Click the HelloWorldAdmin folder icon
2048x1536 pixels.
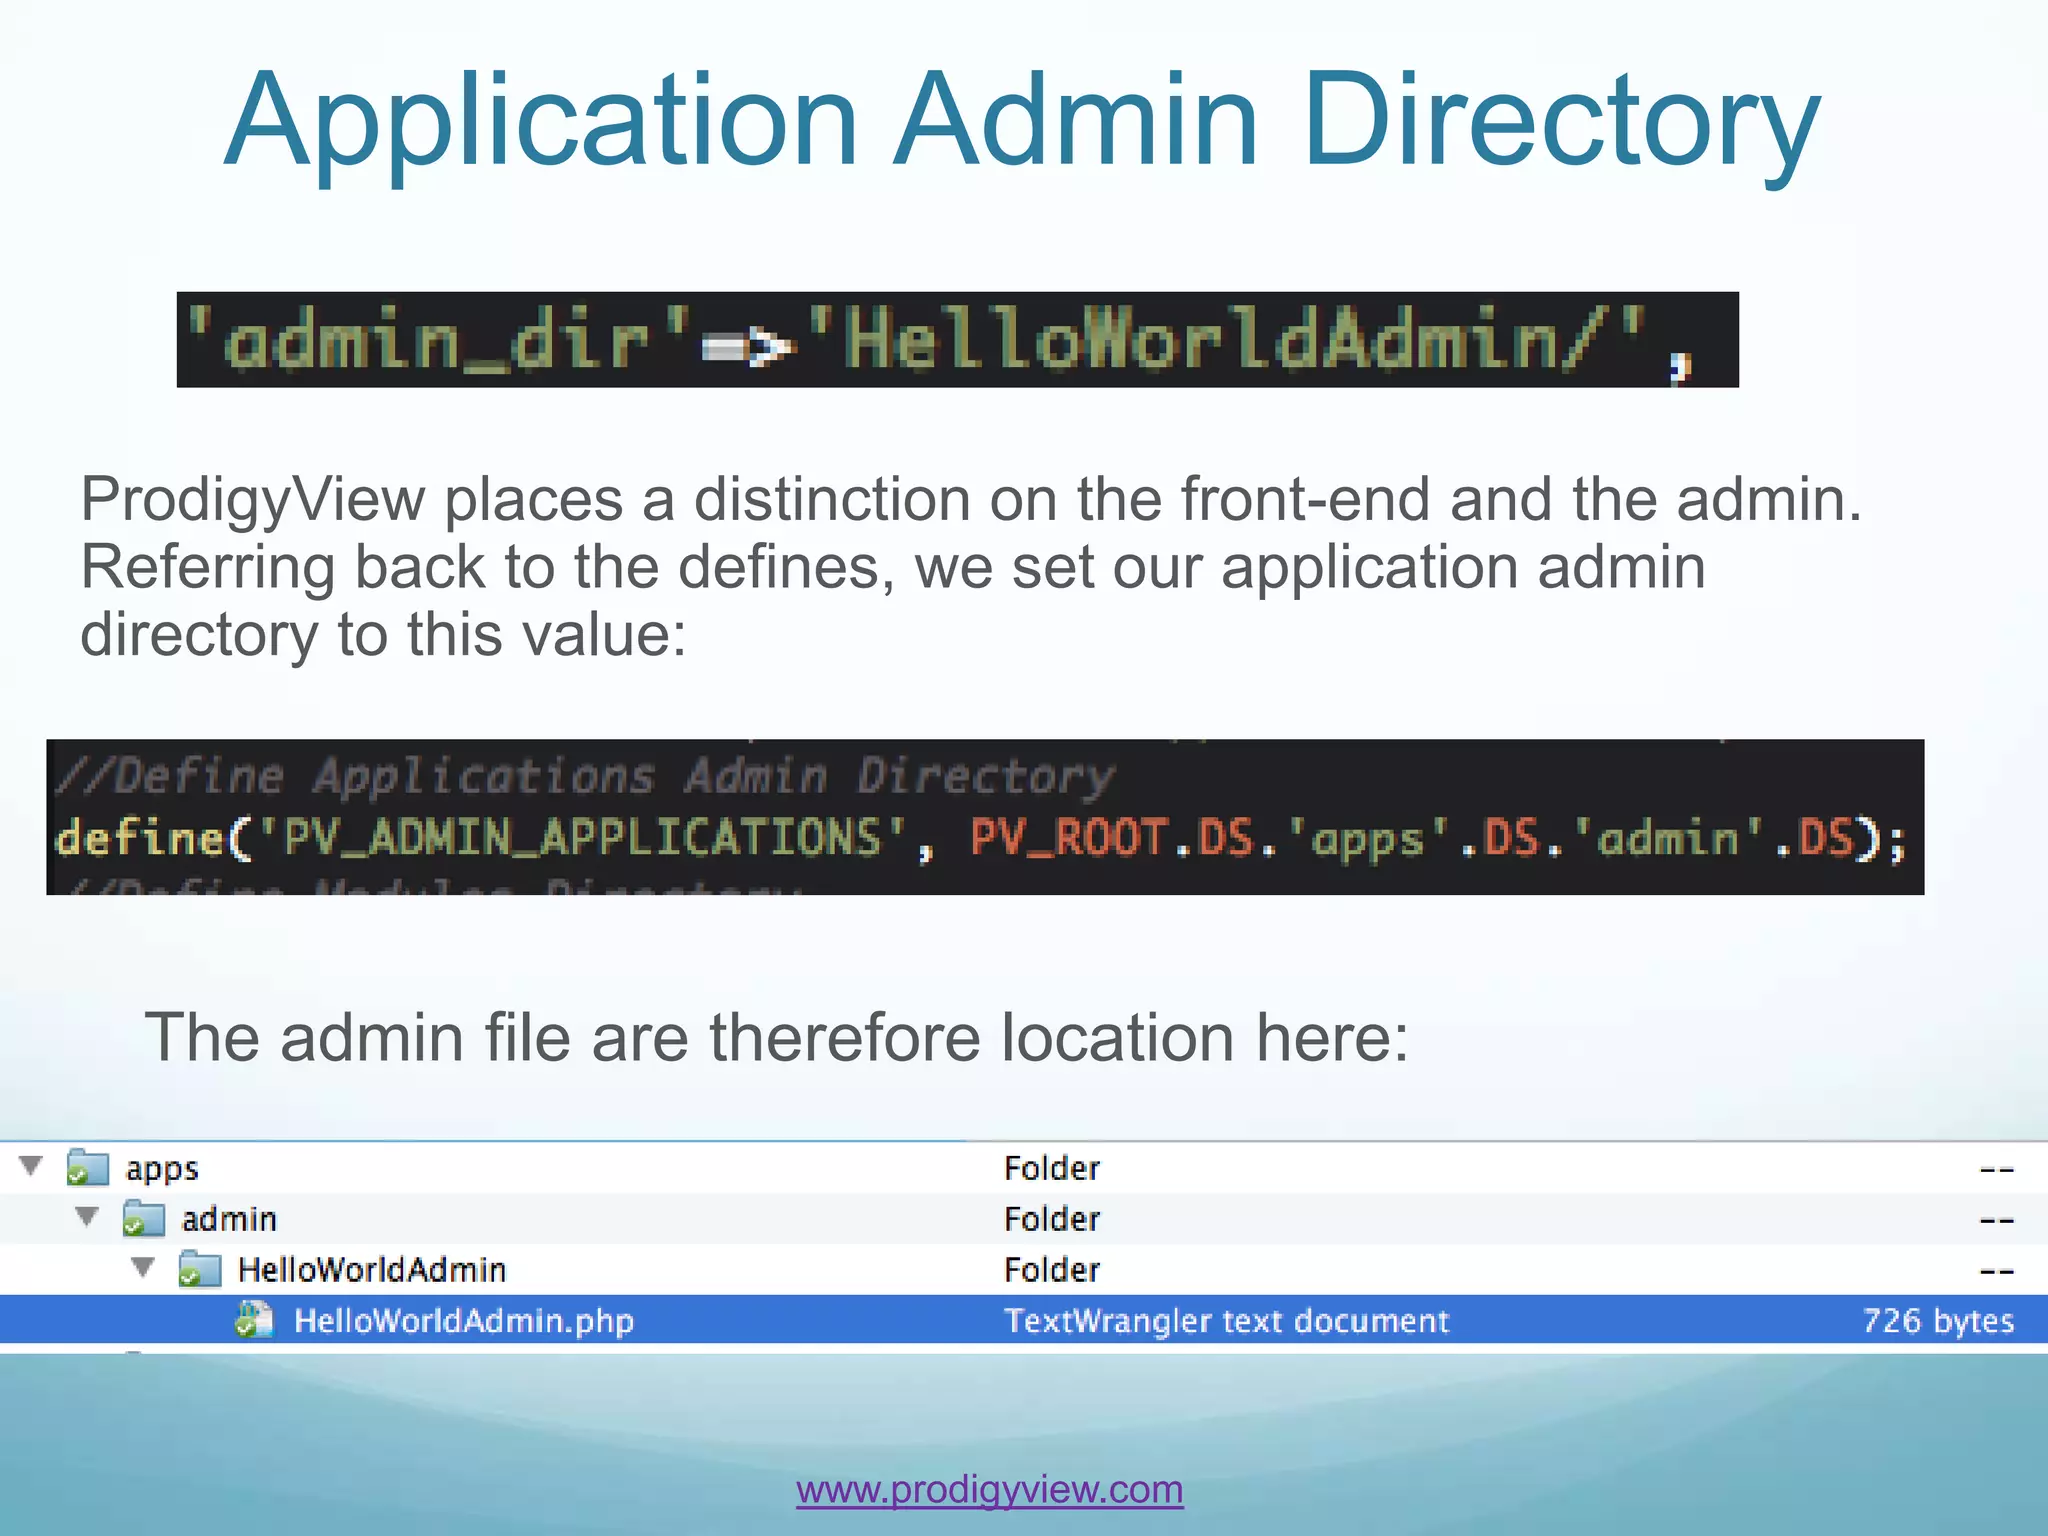click(x=199, y=1269)
